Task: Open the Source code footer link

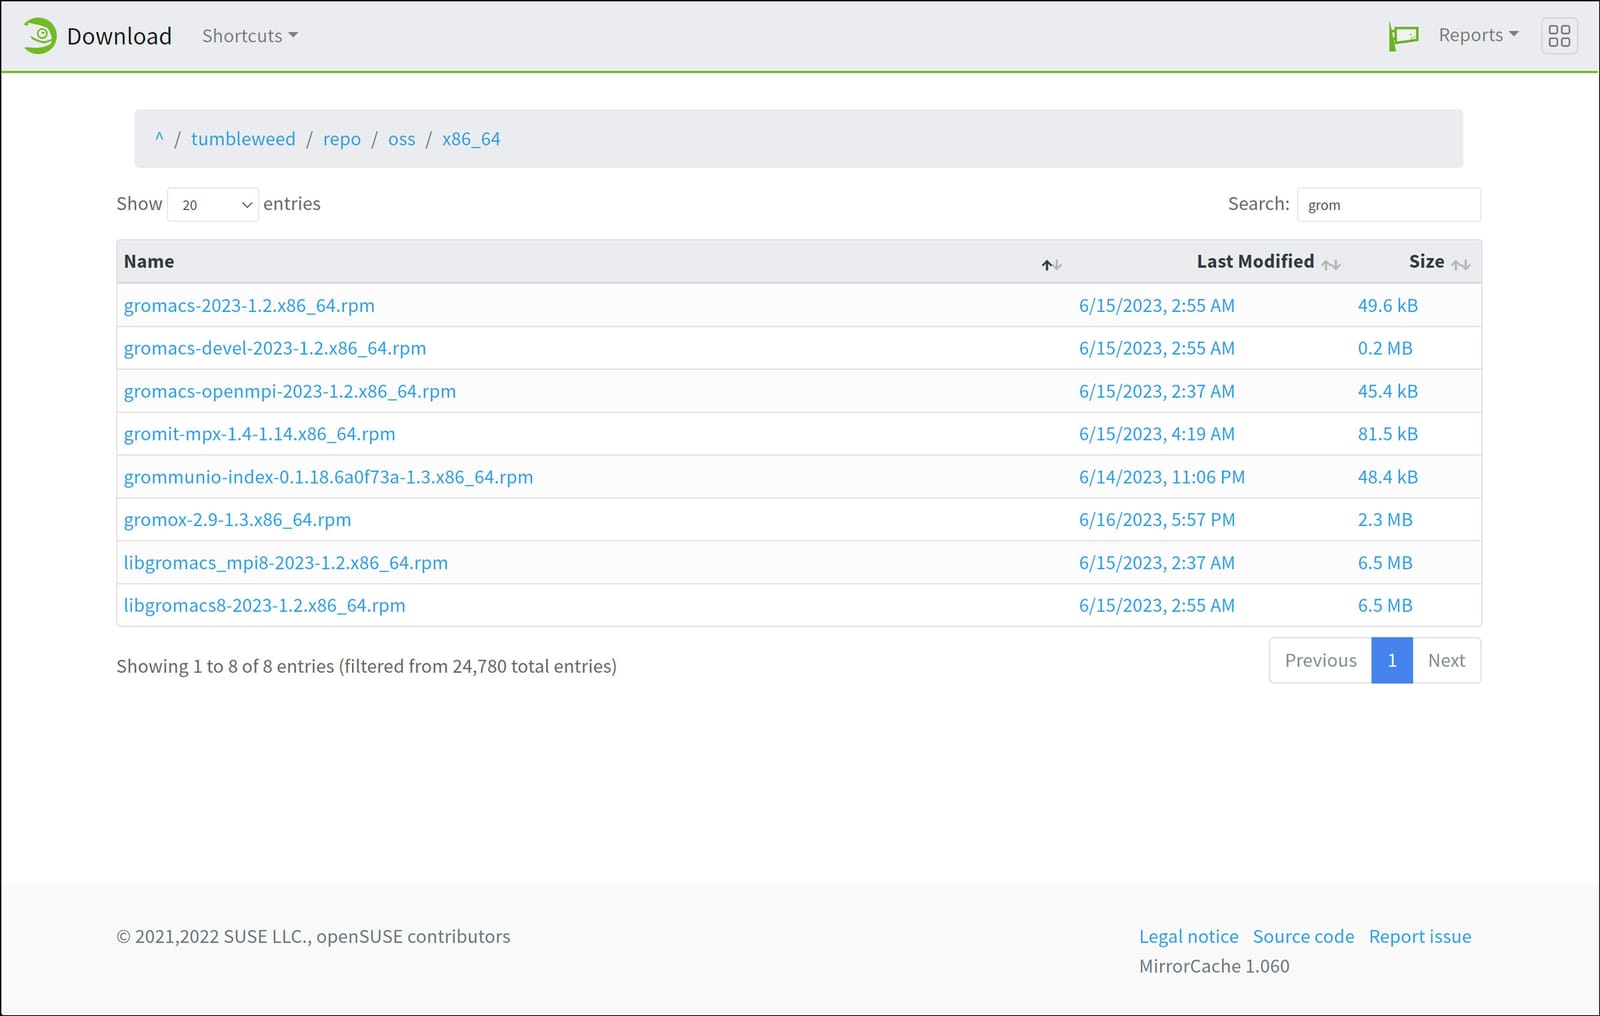Action: (x=1304, y=936)
